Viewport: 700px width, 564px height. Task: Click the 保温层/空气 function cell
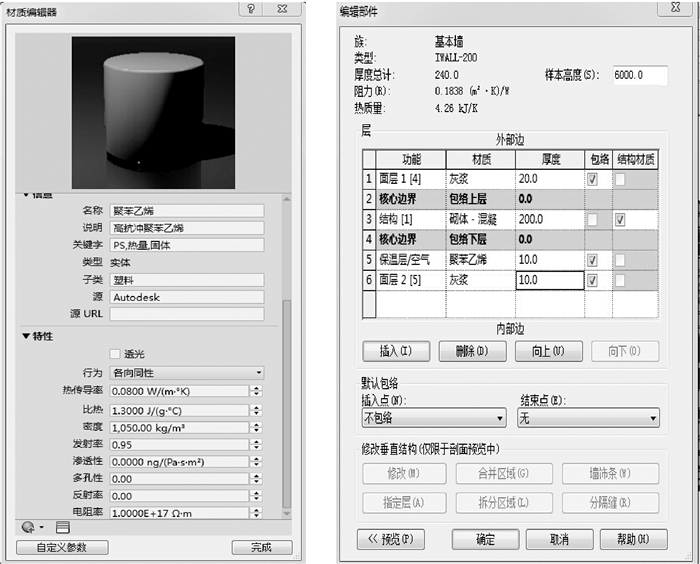411,260
